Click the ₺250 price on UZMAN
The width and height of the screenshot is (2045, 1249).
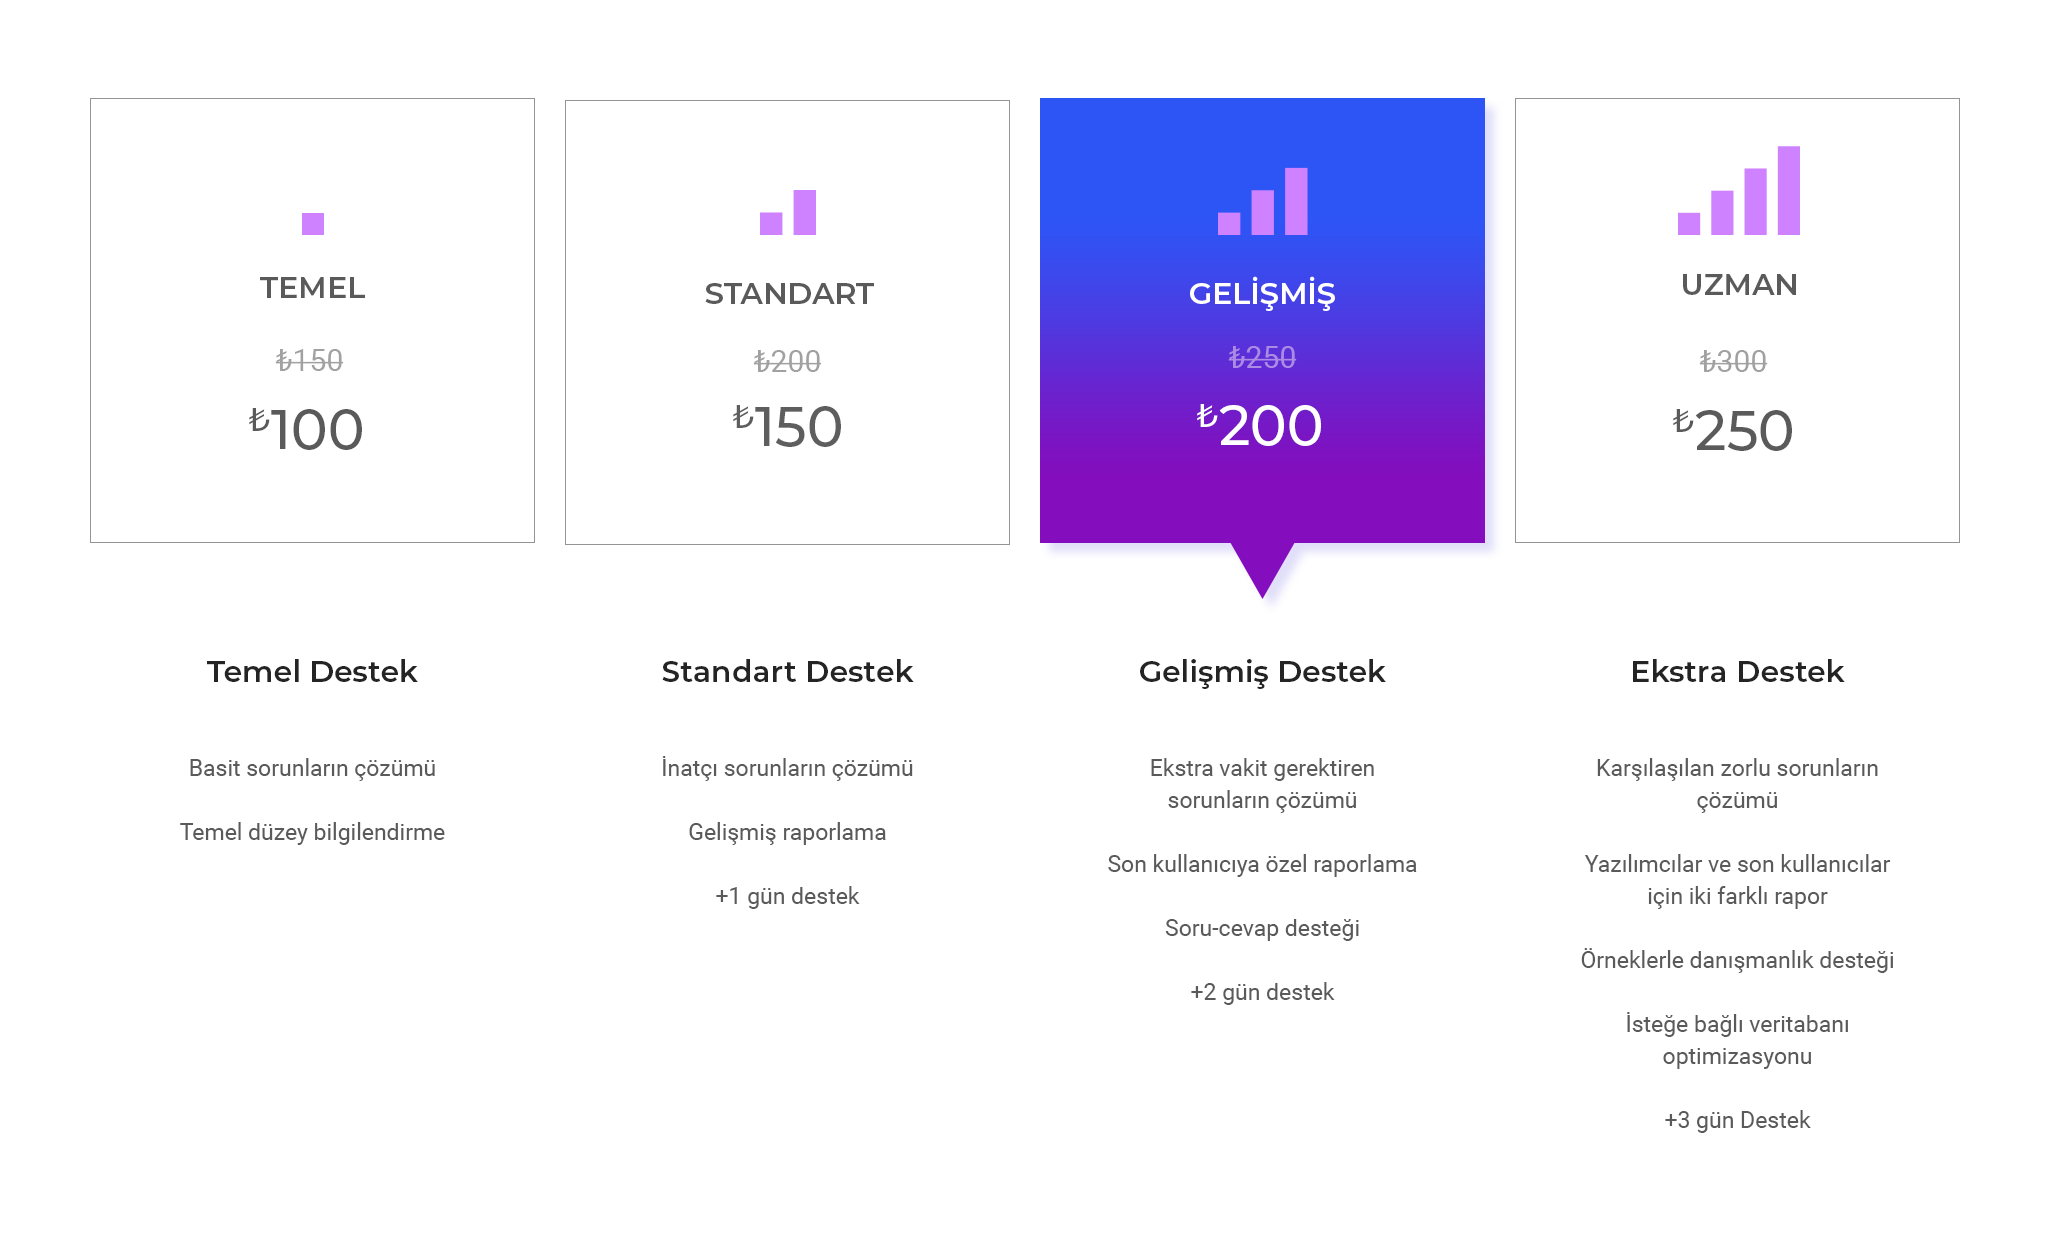tap(1733, 431)
